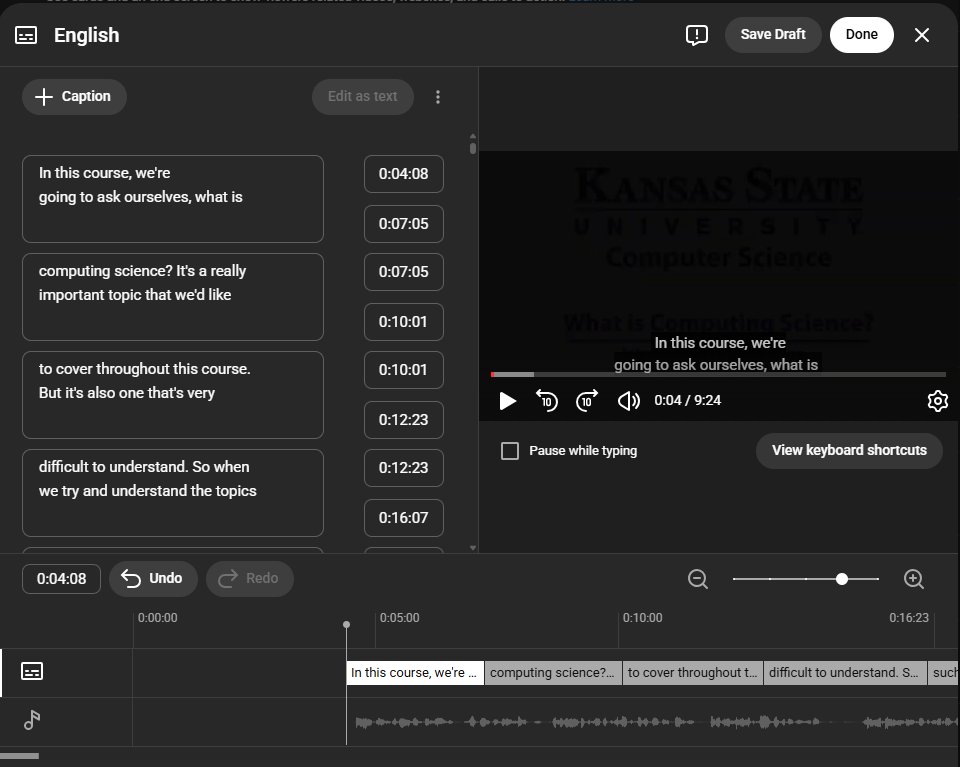
Task: Set start time 0:07:05 of second caption
Action: click(403, 272)
